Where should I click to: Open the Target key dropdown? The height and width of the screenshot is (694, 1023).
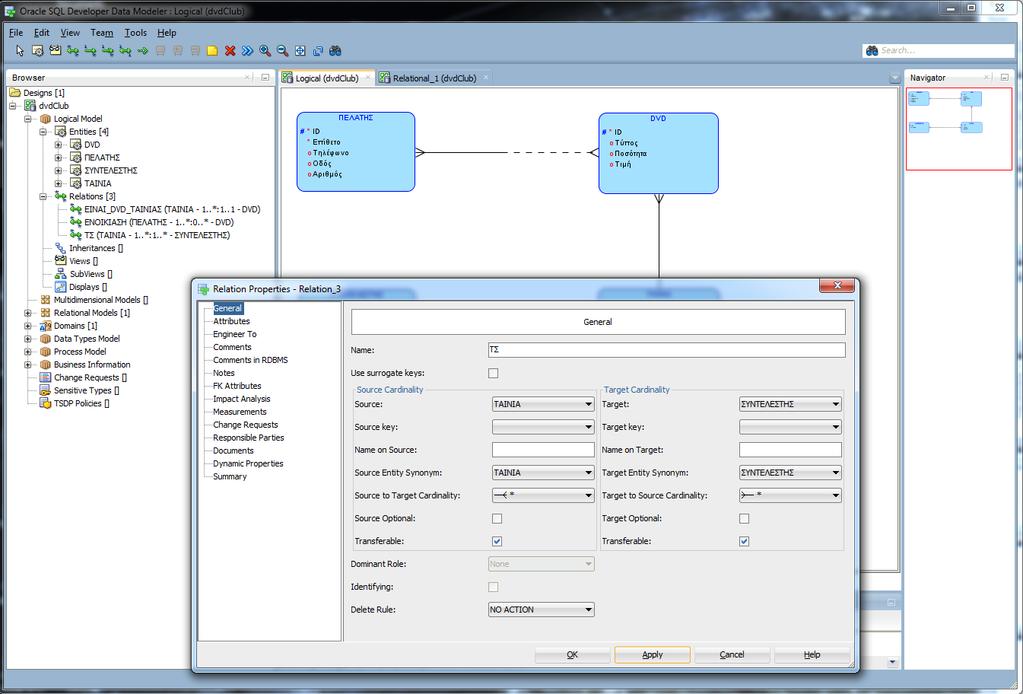click(790, 427)
